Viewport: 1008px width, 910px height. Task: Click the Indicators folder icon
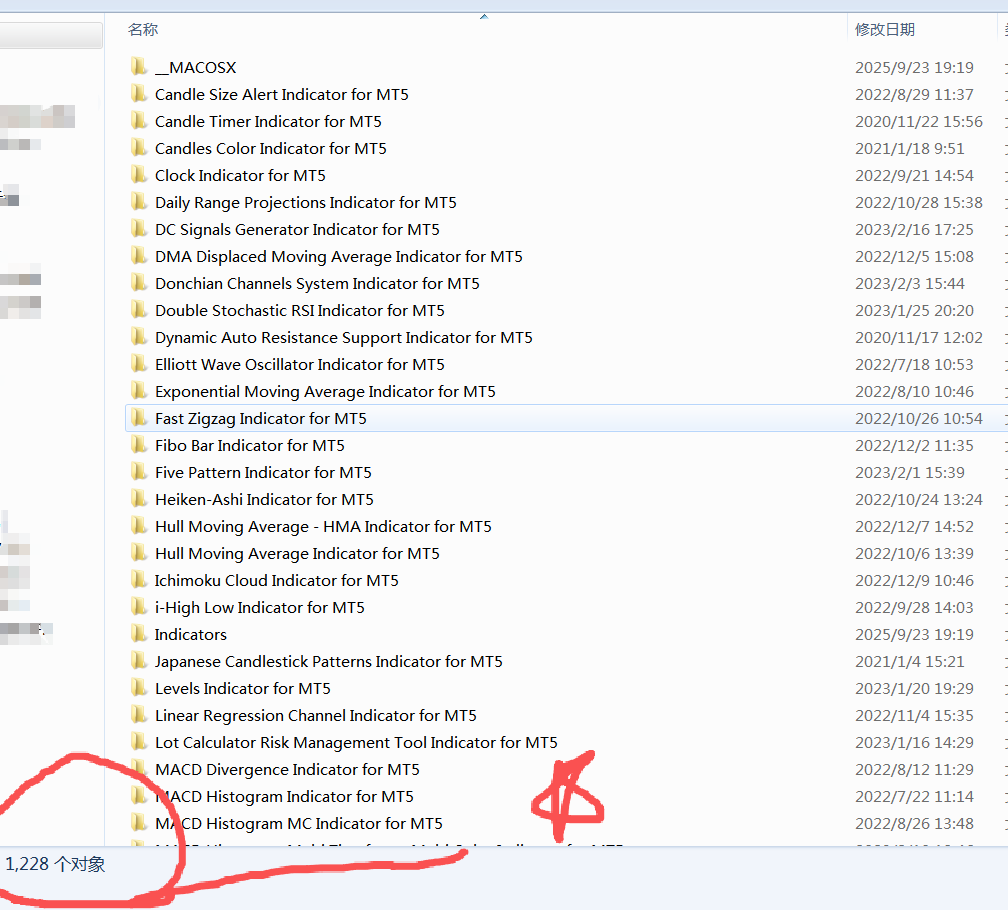pos(139,634)
